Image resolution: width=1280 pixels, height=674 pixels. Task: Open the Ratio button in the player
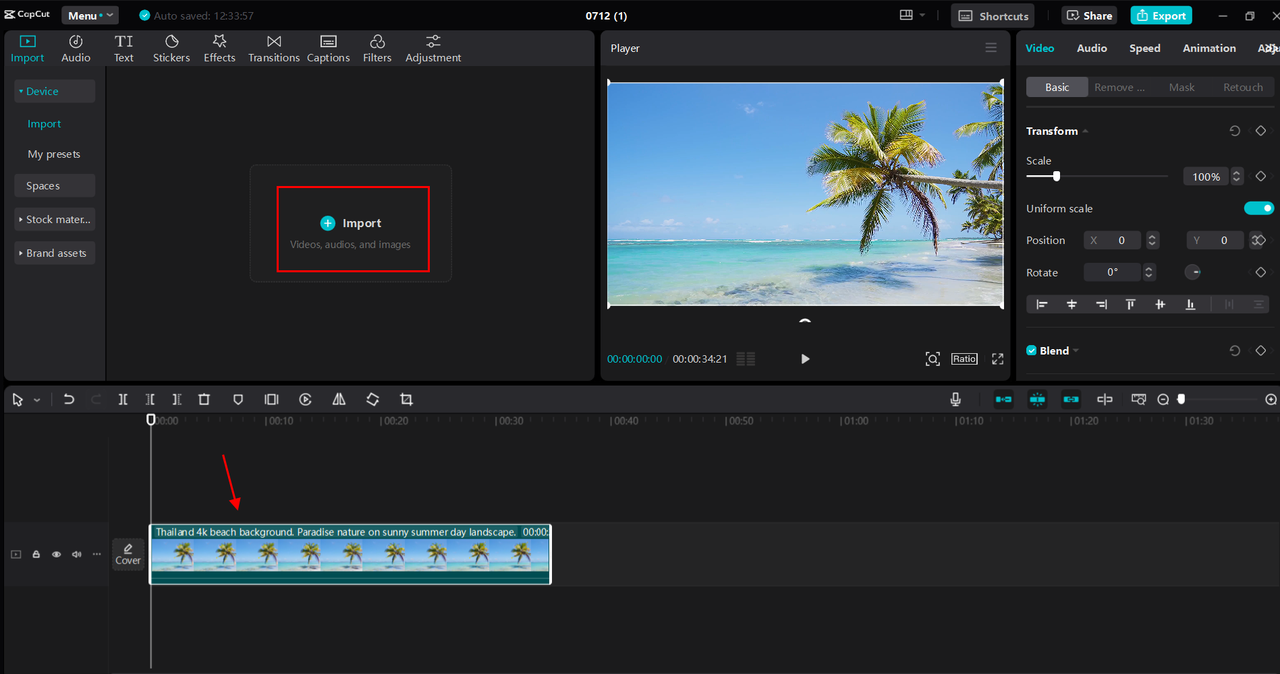click(964, 359)
